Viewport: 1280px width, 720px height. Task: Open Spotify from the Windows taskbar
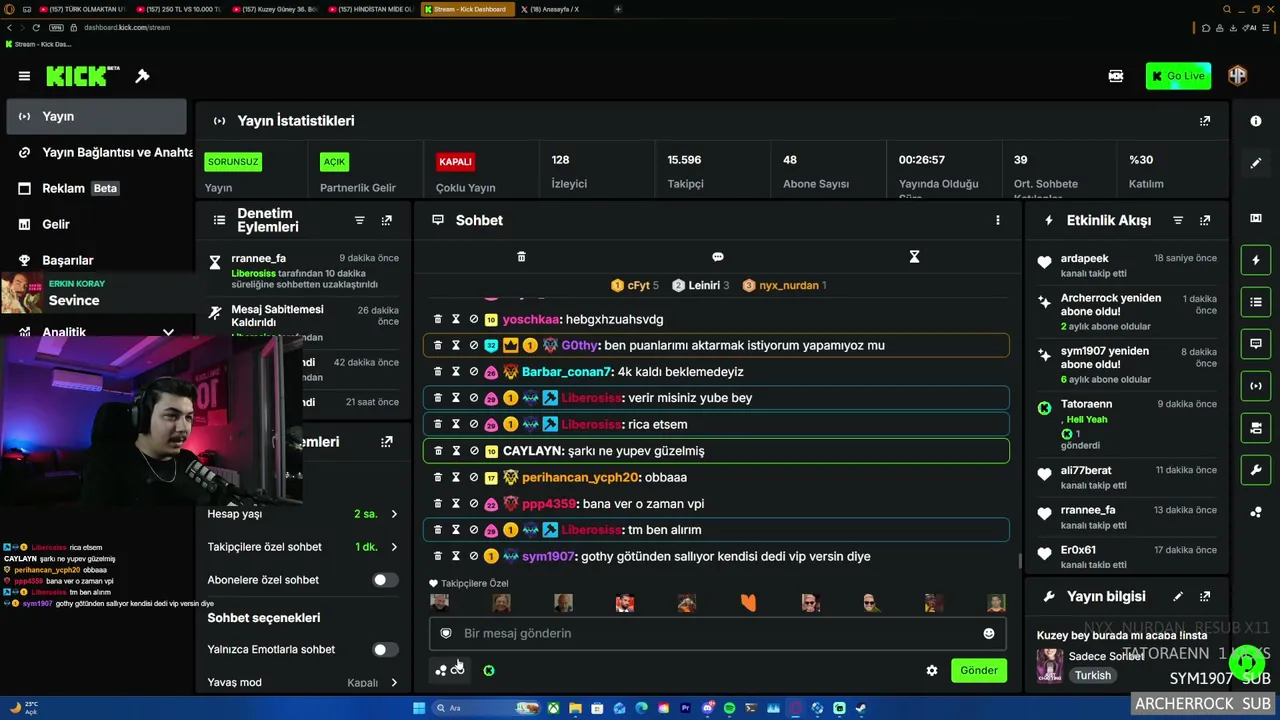(x=729, y=709)
